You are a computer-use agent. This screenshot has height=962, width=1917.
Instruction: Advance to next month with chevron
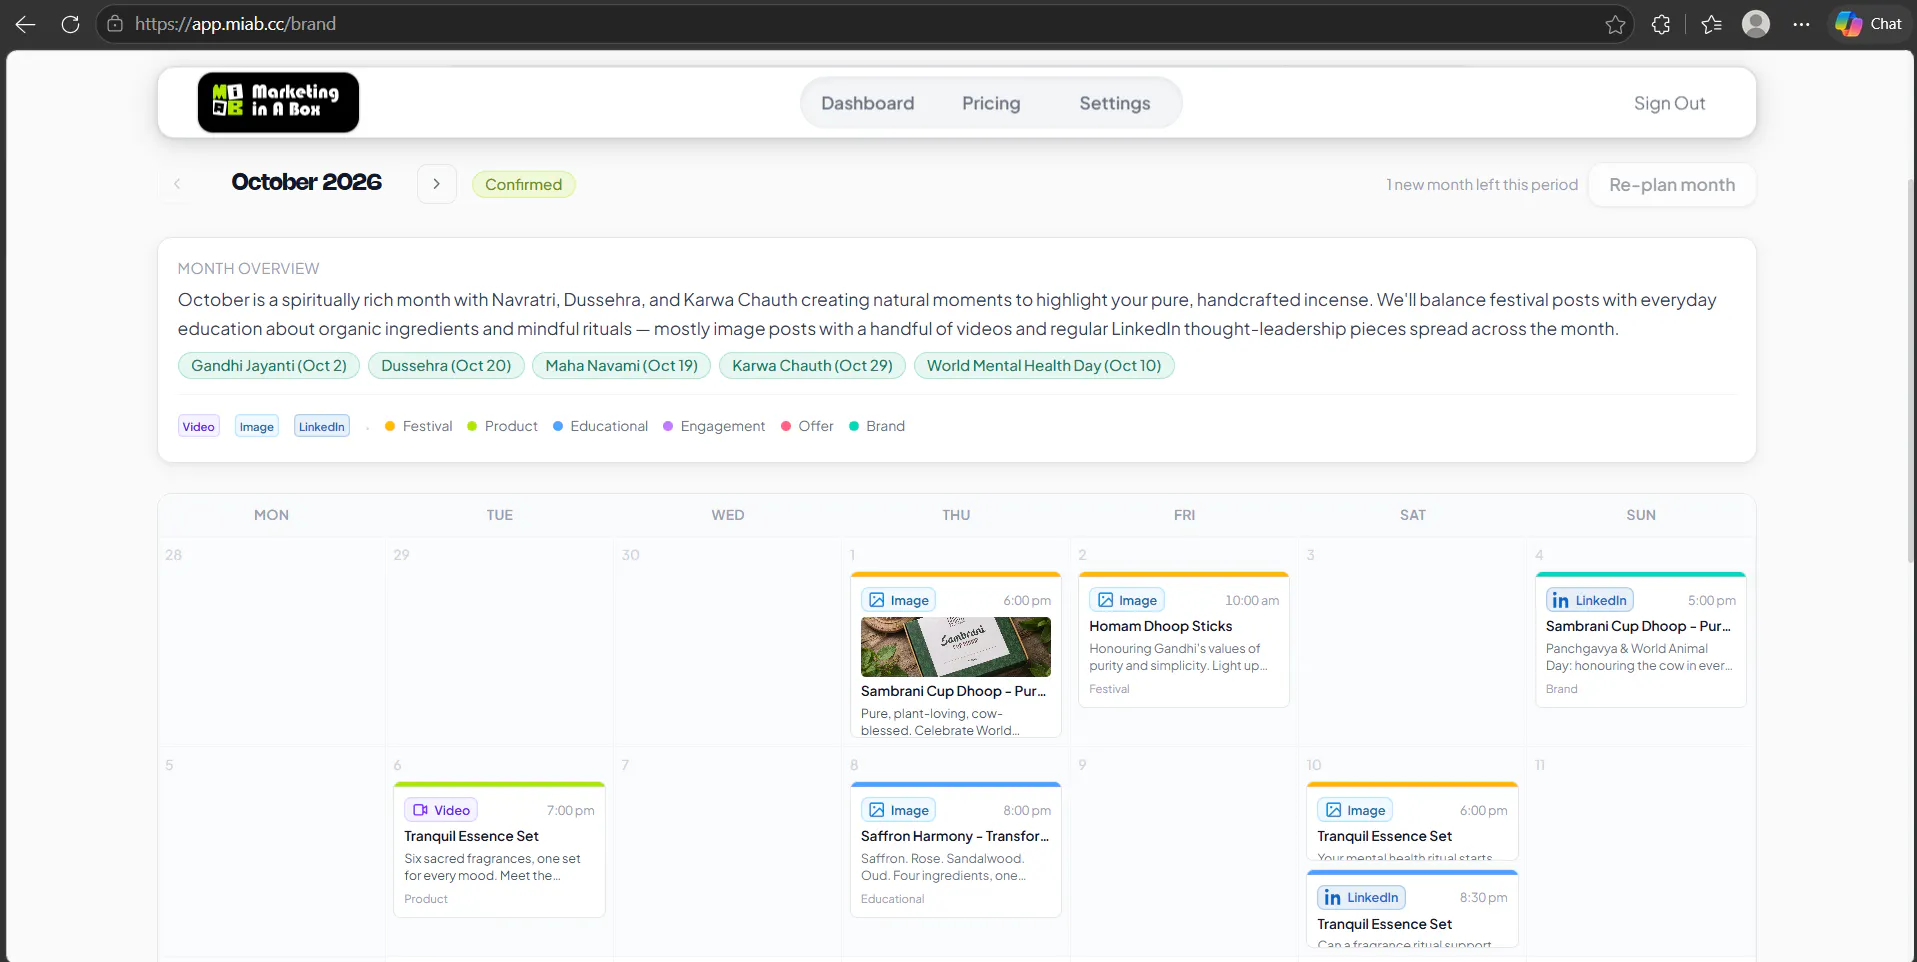[437, 184]
